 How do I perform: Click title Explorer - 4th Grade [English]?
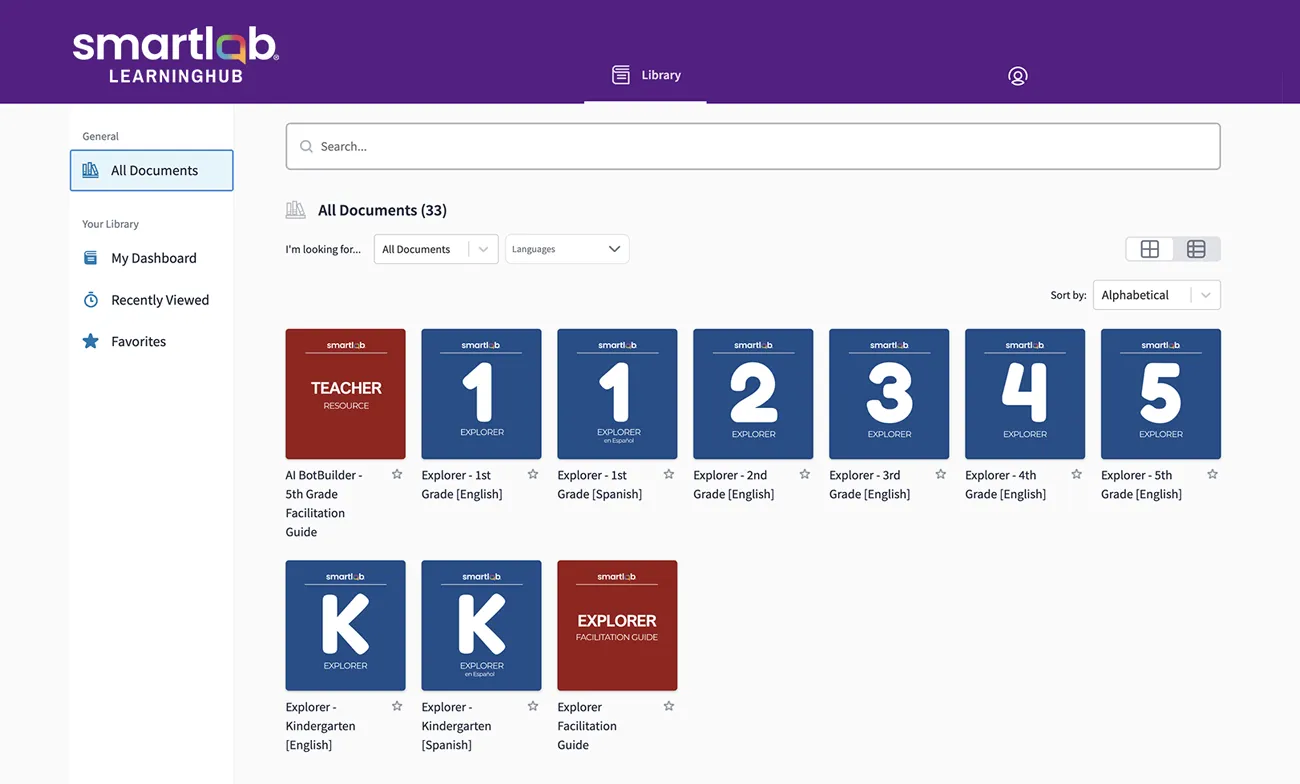click(x=1006, y=484)
